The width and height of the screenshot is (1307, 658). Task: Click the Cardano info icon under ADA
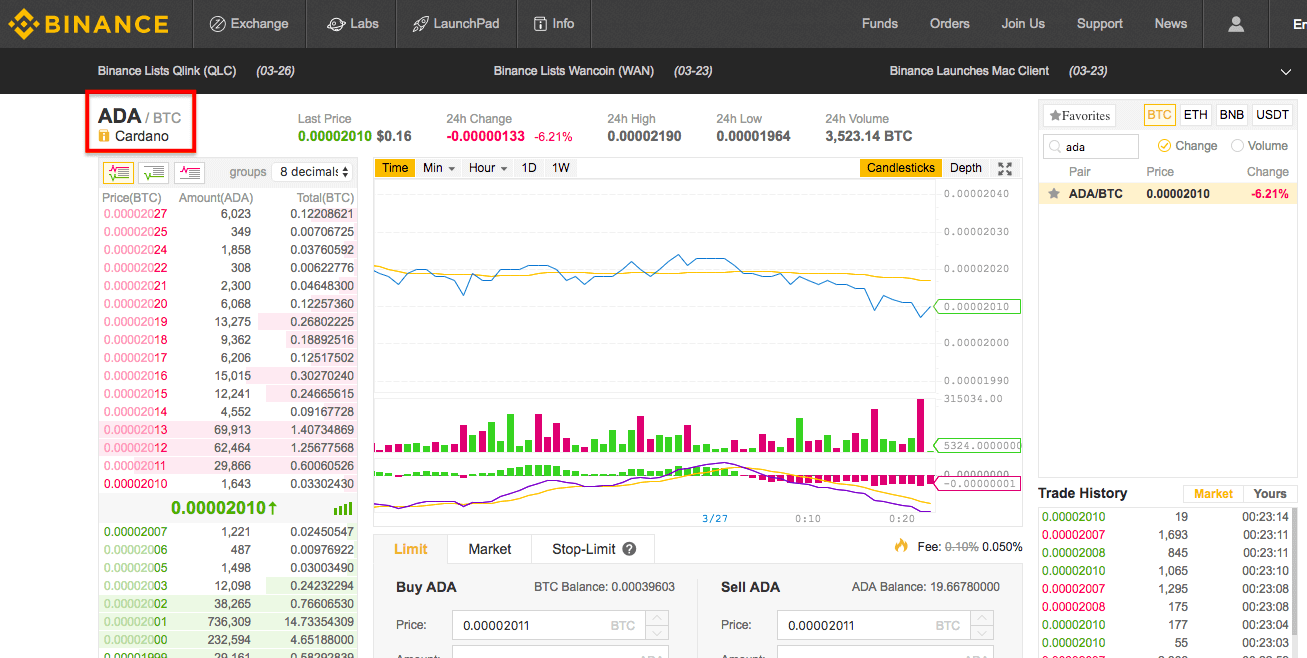(x=104, y=136)
